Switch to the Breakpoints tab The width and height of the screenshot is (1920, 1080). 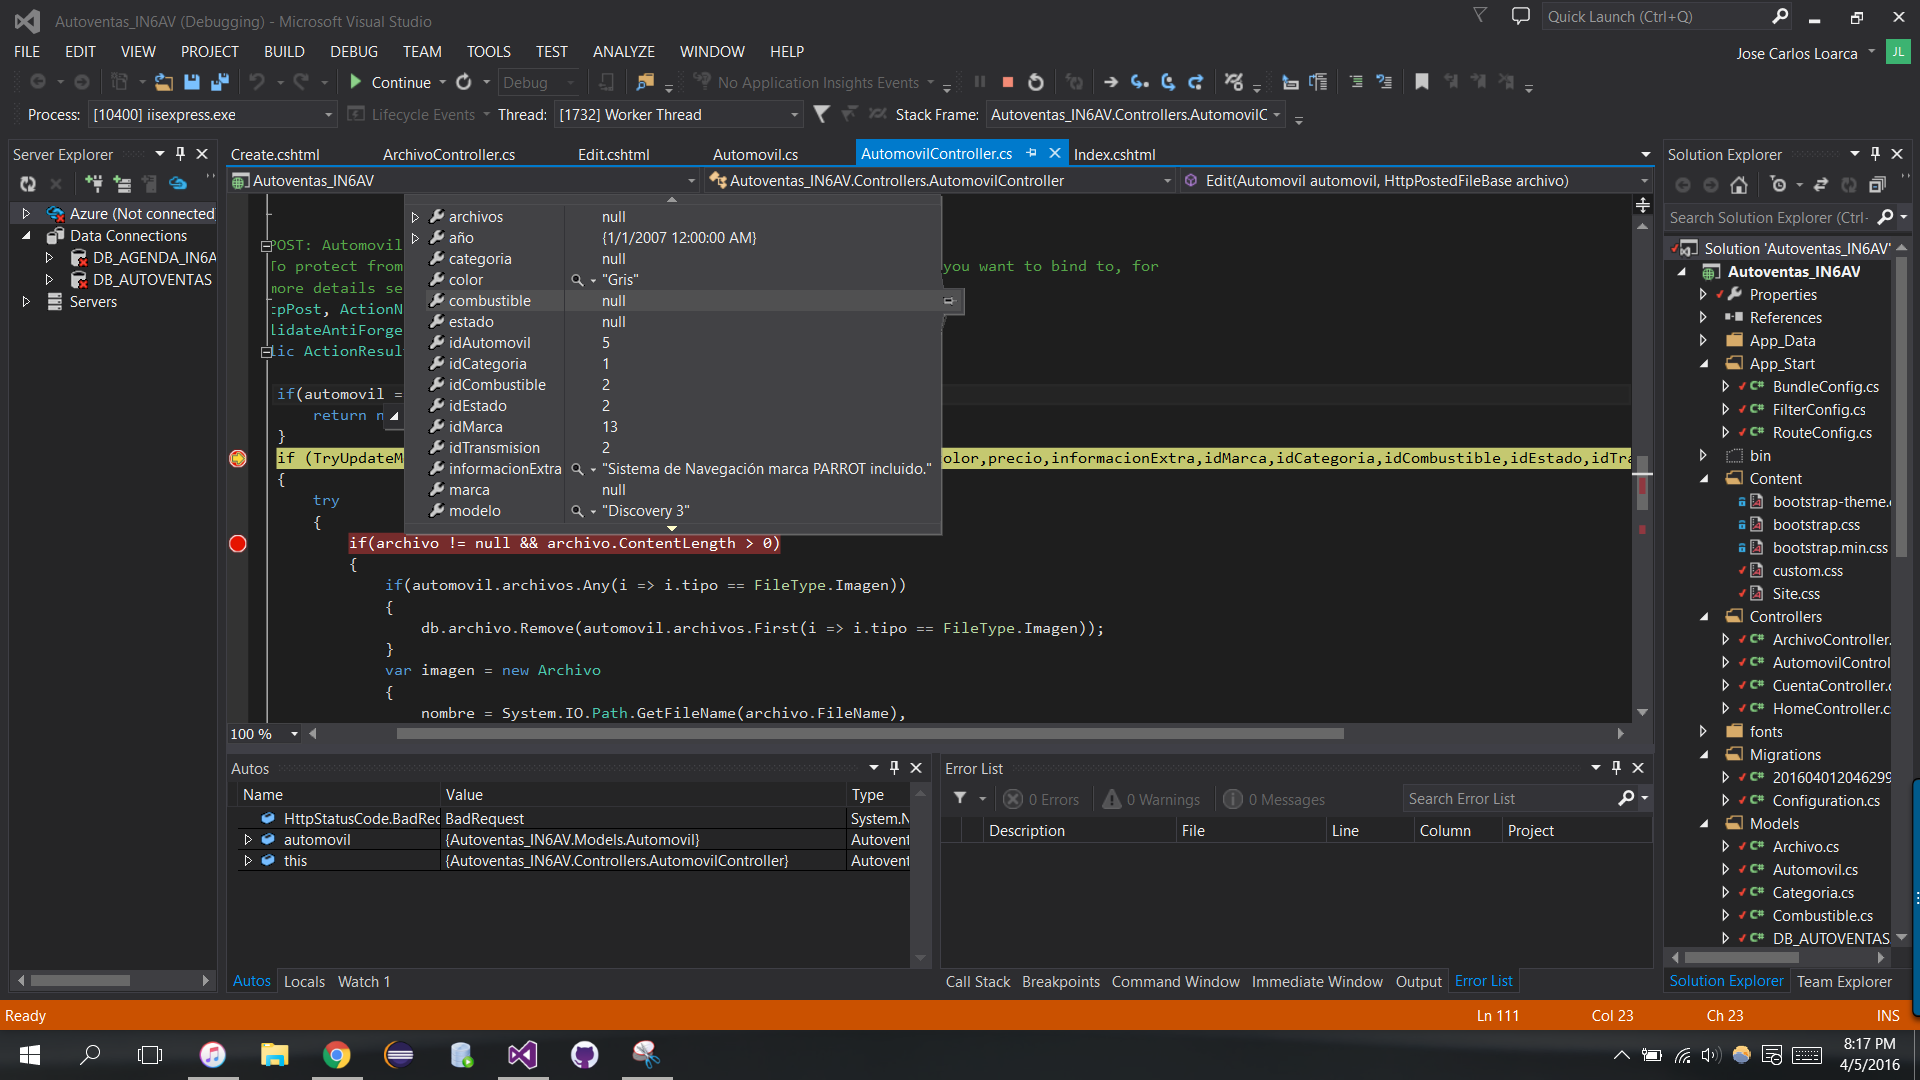pos(1061,982)
